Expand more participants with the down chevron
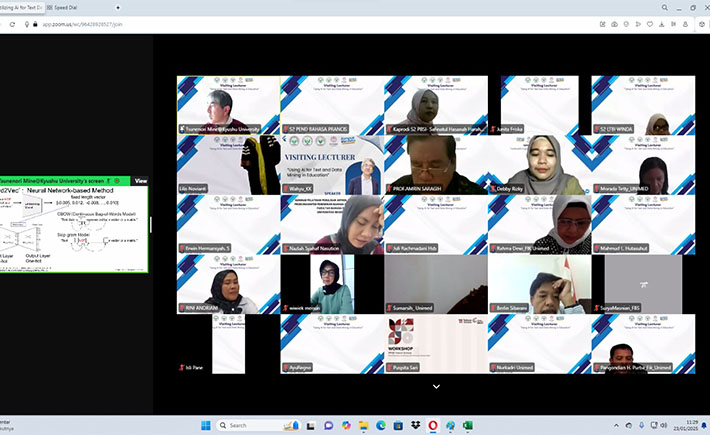Viewport: 710px width, 435px height. click(436, 385)
